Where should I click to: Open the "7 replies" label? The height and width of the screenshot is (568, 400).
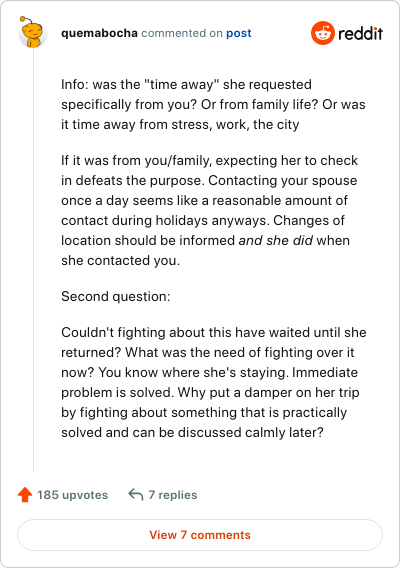172,495
